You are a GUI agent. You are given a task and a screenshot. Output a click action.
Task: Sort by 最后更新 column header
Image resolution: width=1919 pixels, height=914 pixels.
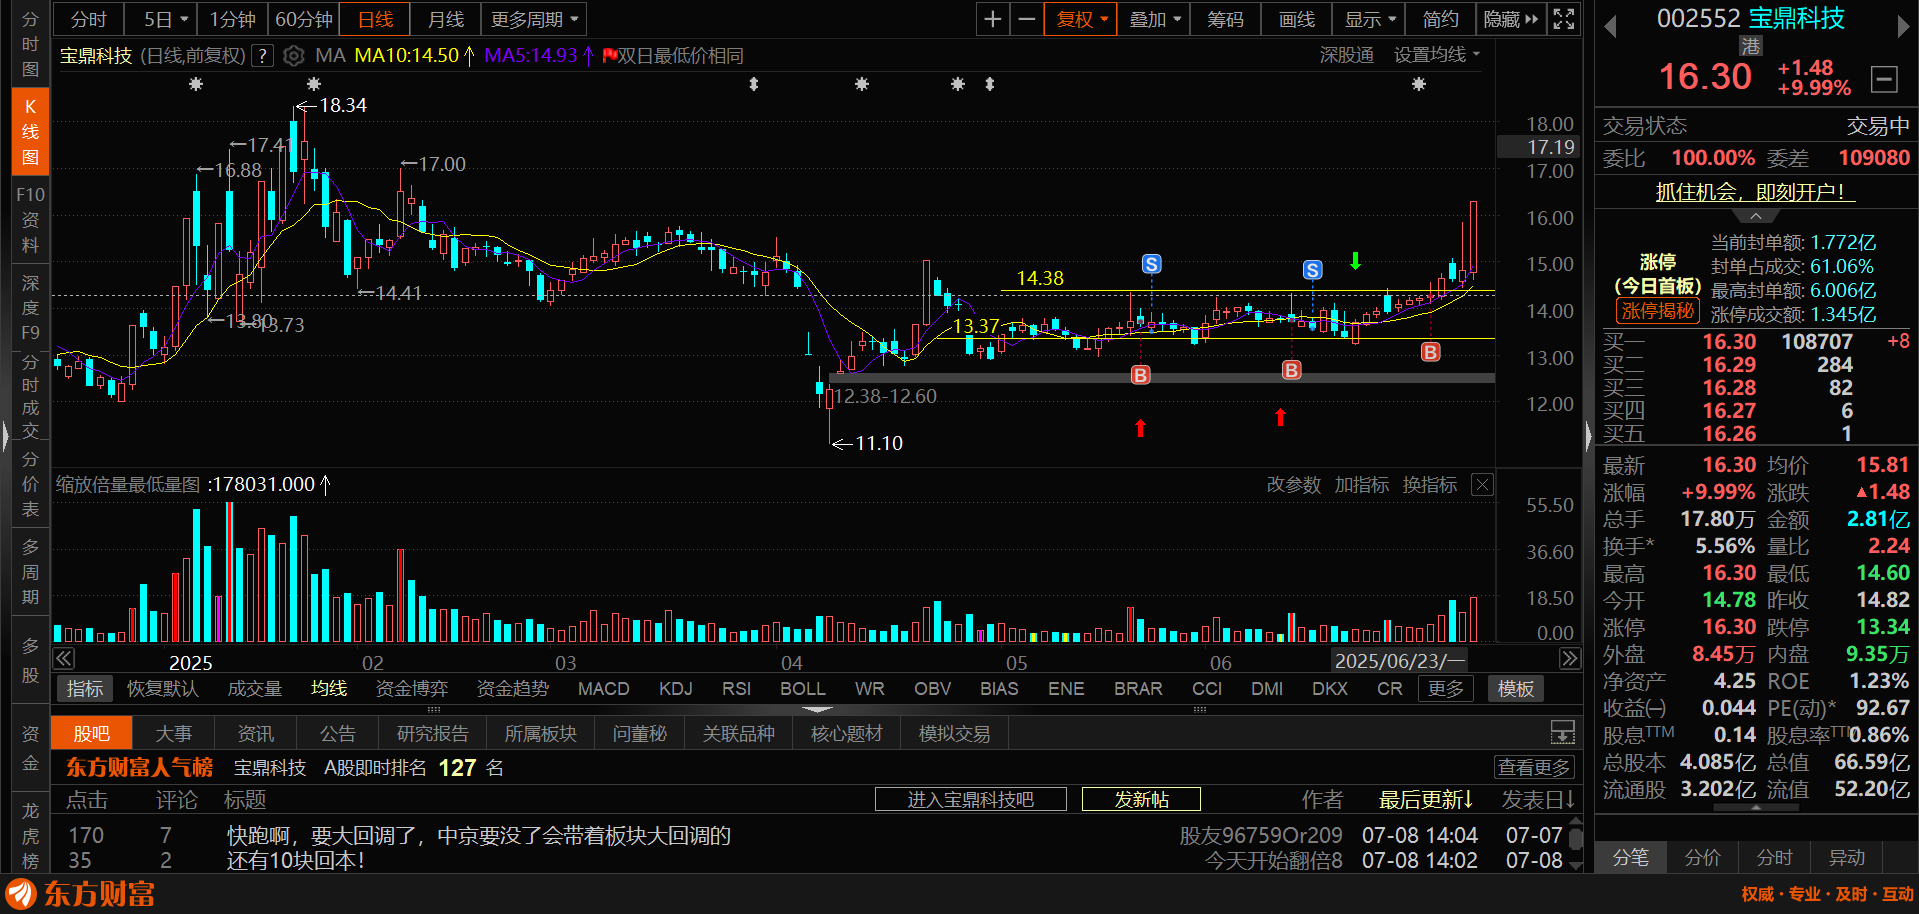(x=1425, y=799)
